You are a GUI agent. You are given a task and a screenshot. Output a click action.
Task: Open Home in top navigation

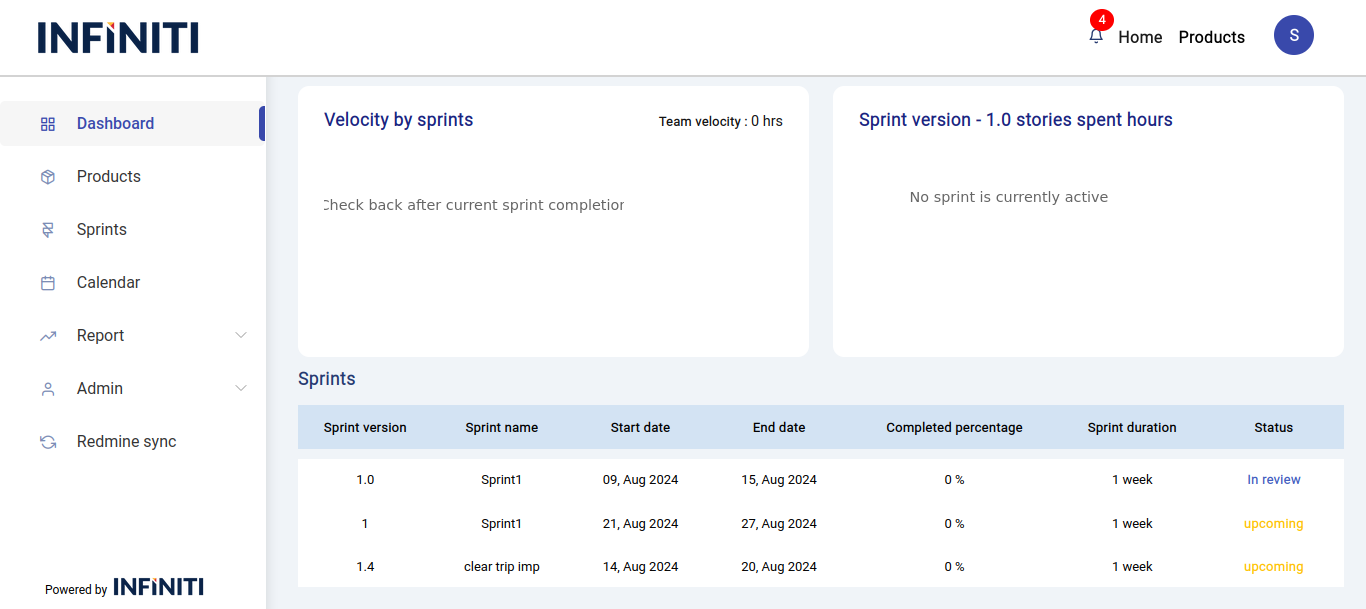[x=1140, y=37]
